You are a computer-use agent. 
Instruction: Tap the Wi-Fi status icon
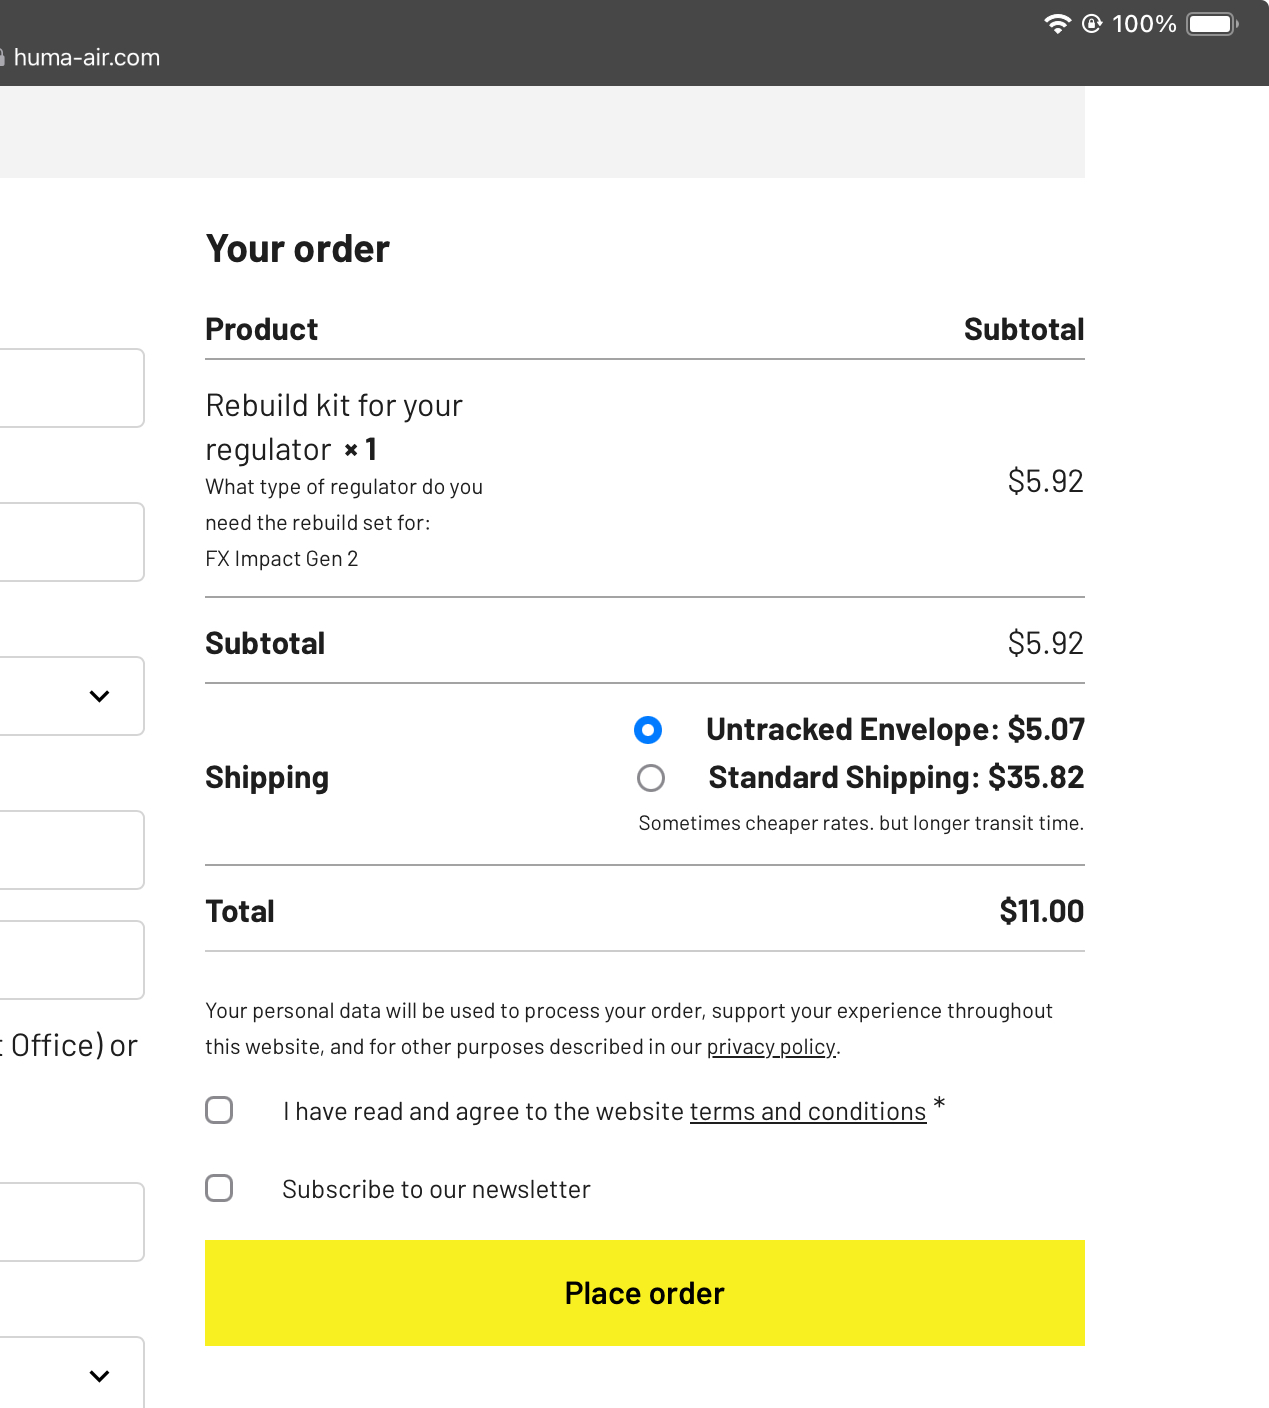pyautogui.click(x=1057, y=24)
